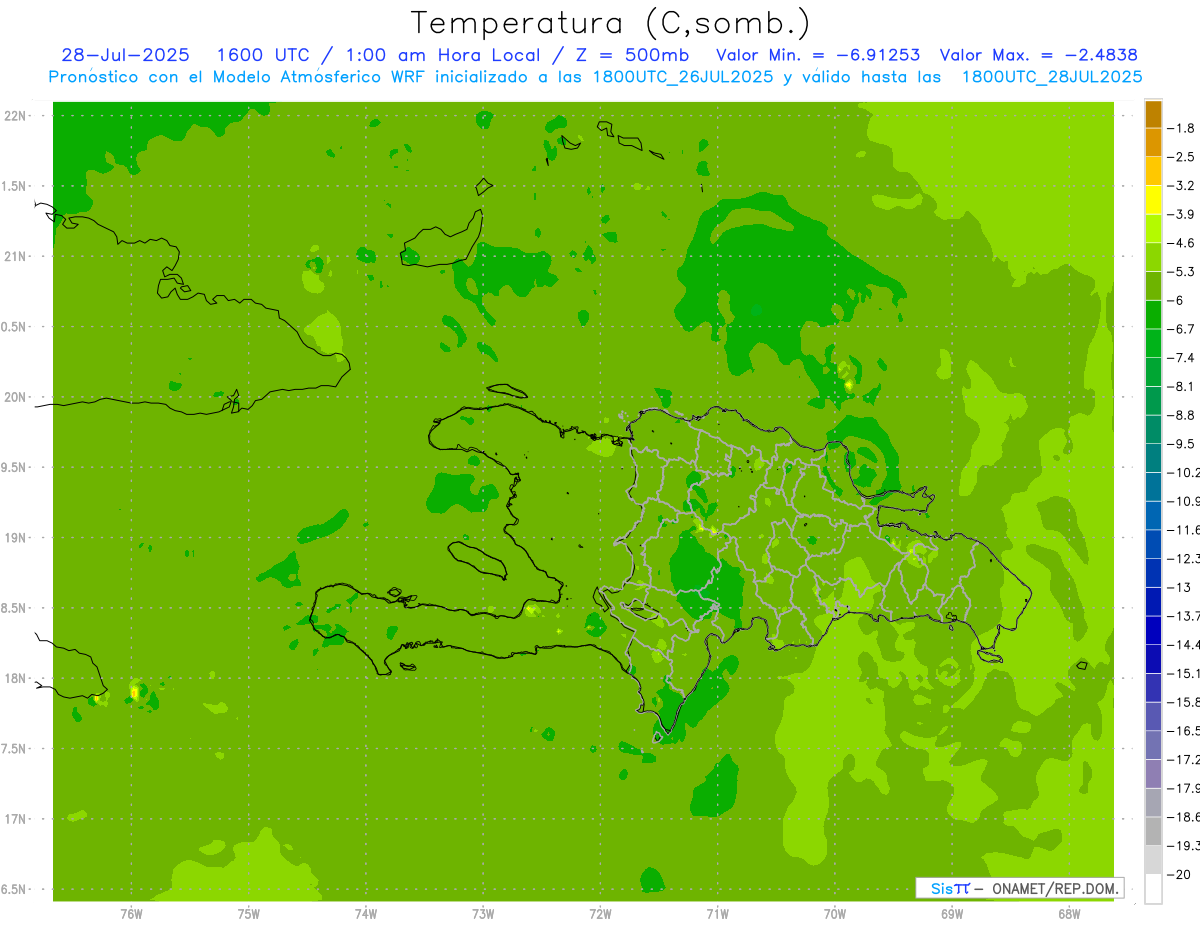The image size is (1200, 927).
Task: Click the 19N latitude axis label
Action: tap(17, 538)
